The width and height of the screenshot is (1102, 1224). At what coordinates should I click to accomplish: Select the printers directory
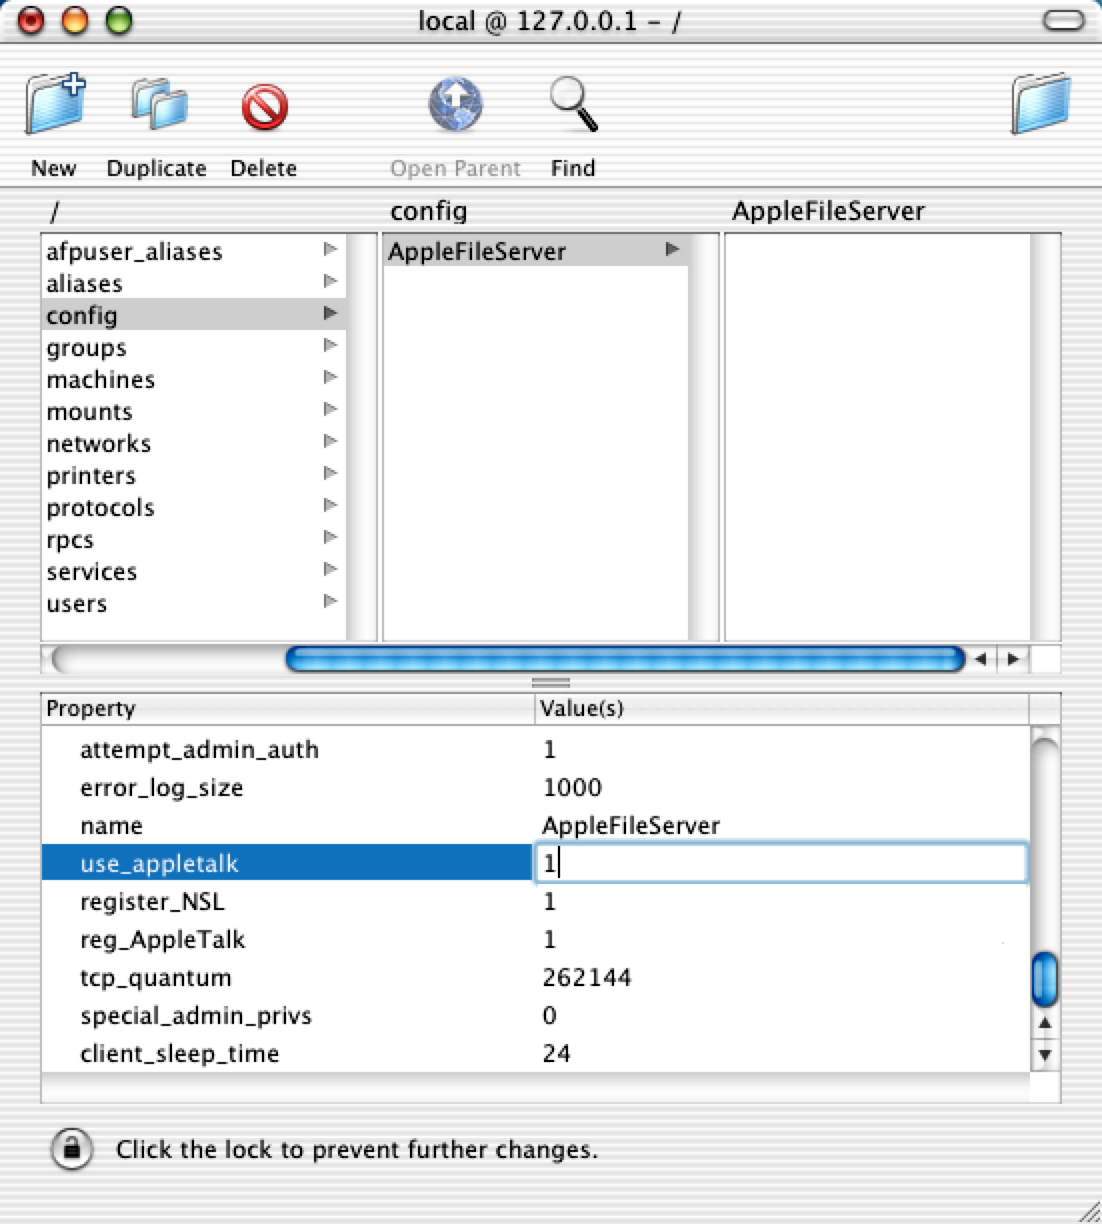(x=193, y=475)
